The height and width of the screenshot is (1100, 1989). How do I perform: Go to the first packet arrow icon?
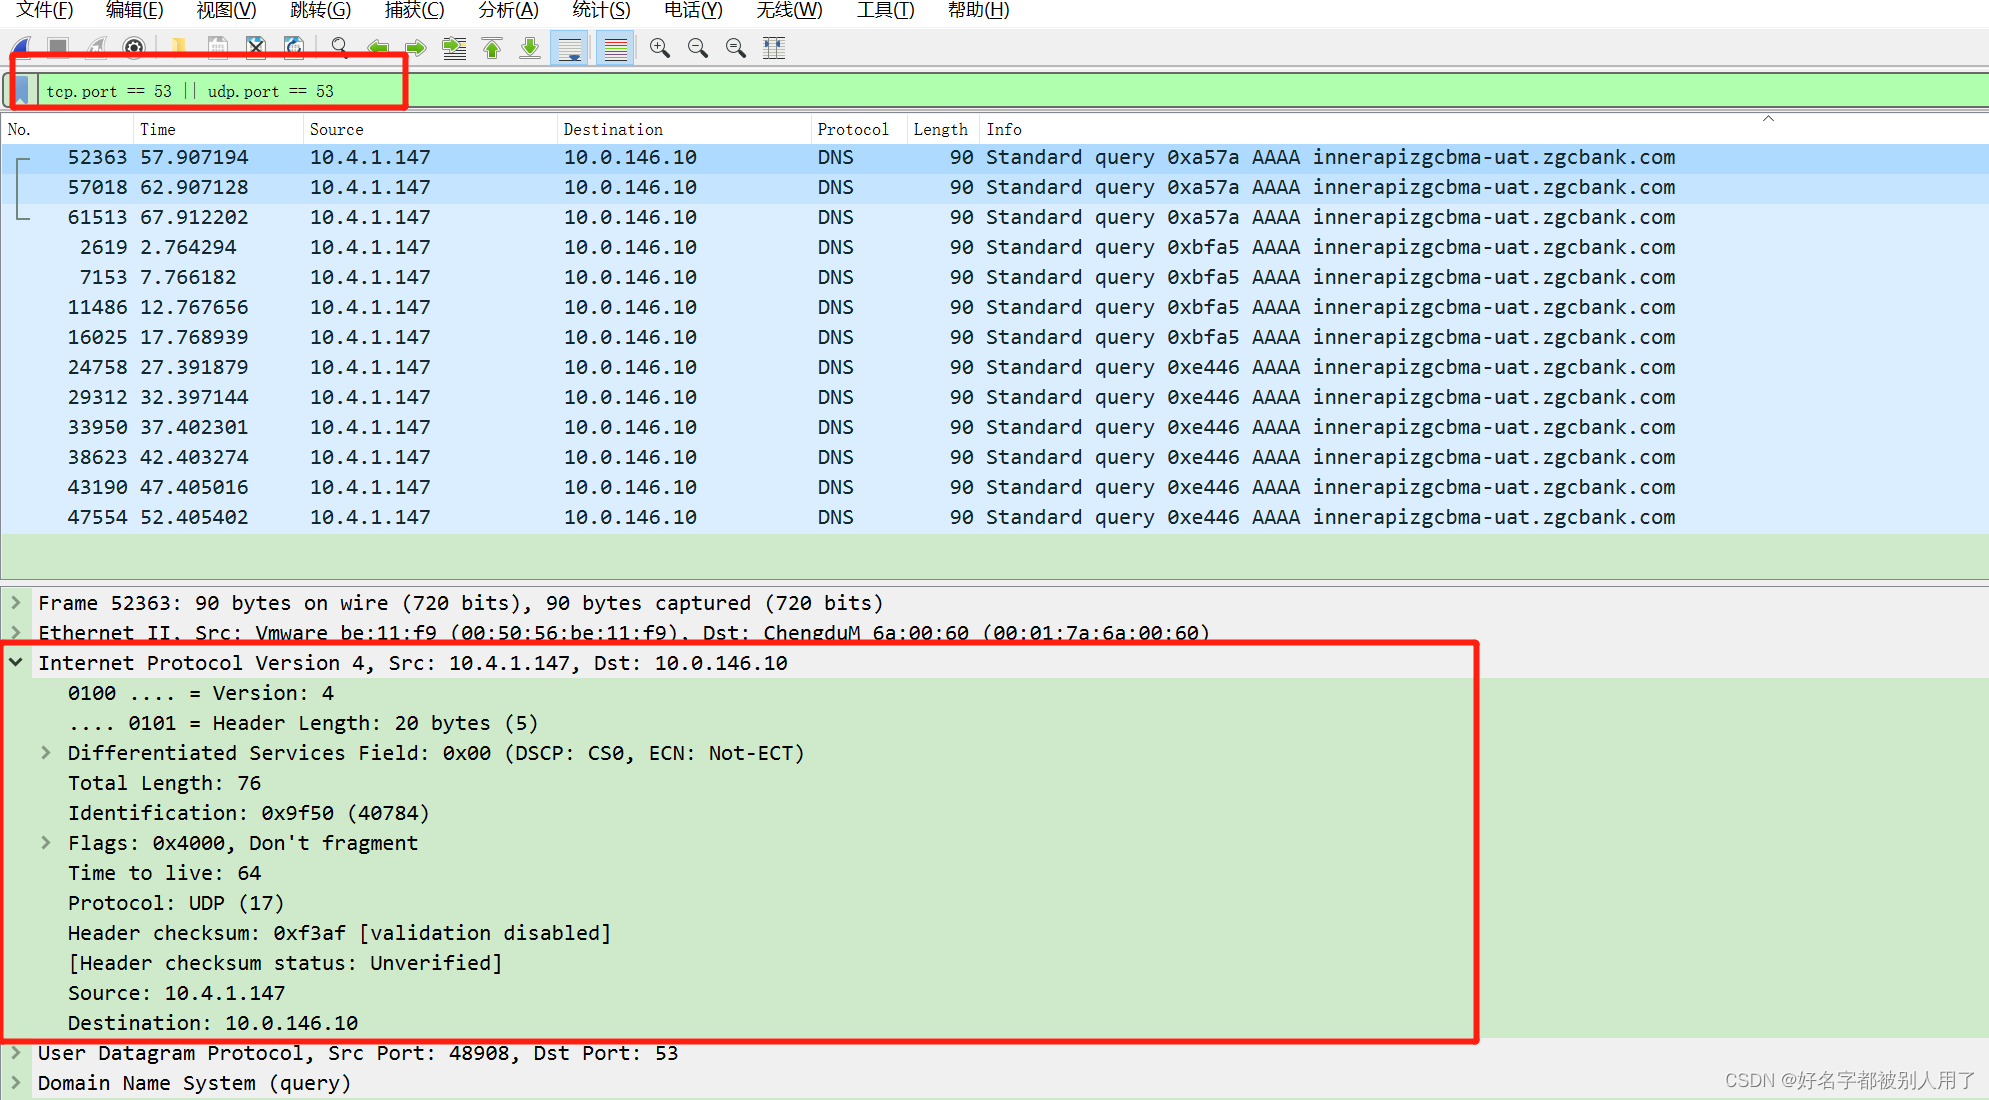click(x=492, y=47)
